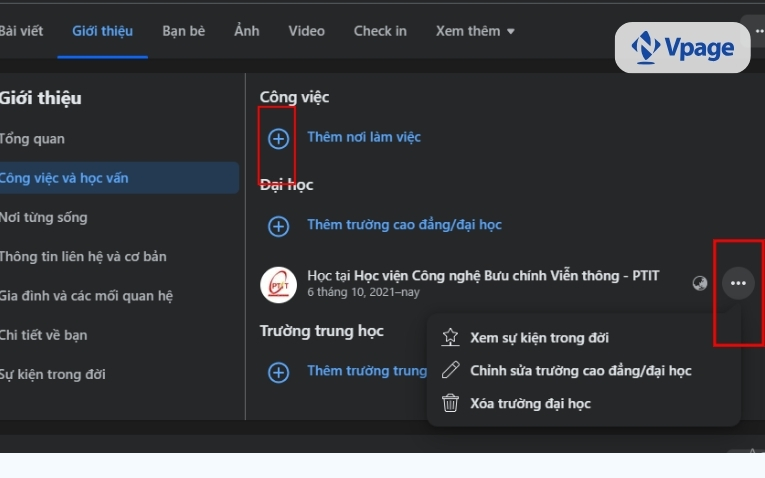Click the PTIT school logo
Screen dimensions: 765x478
279,285
